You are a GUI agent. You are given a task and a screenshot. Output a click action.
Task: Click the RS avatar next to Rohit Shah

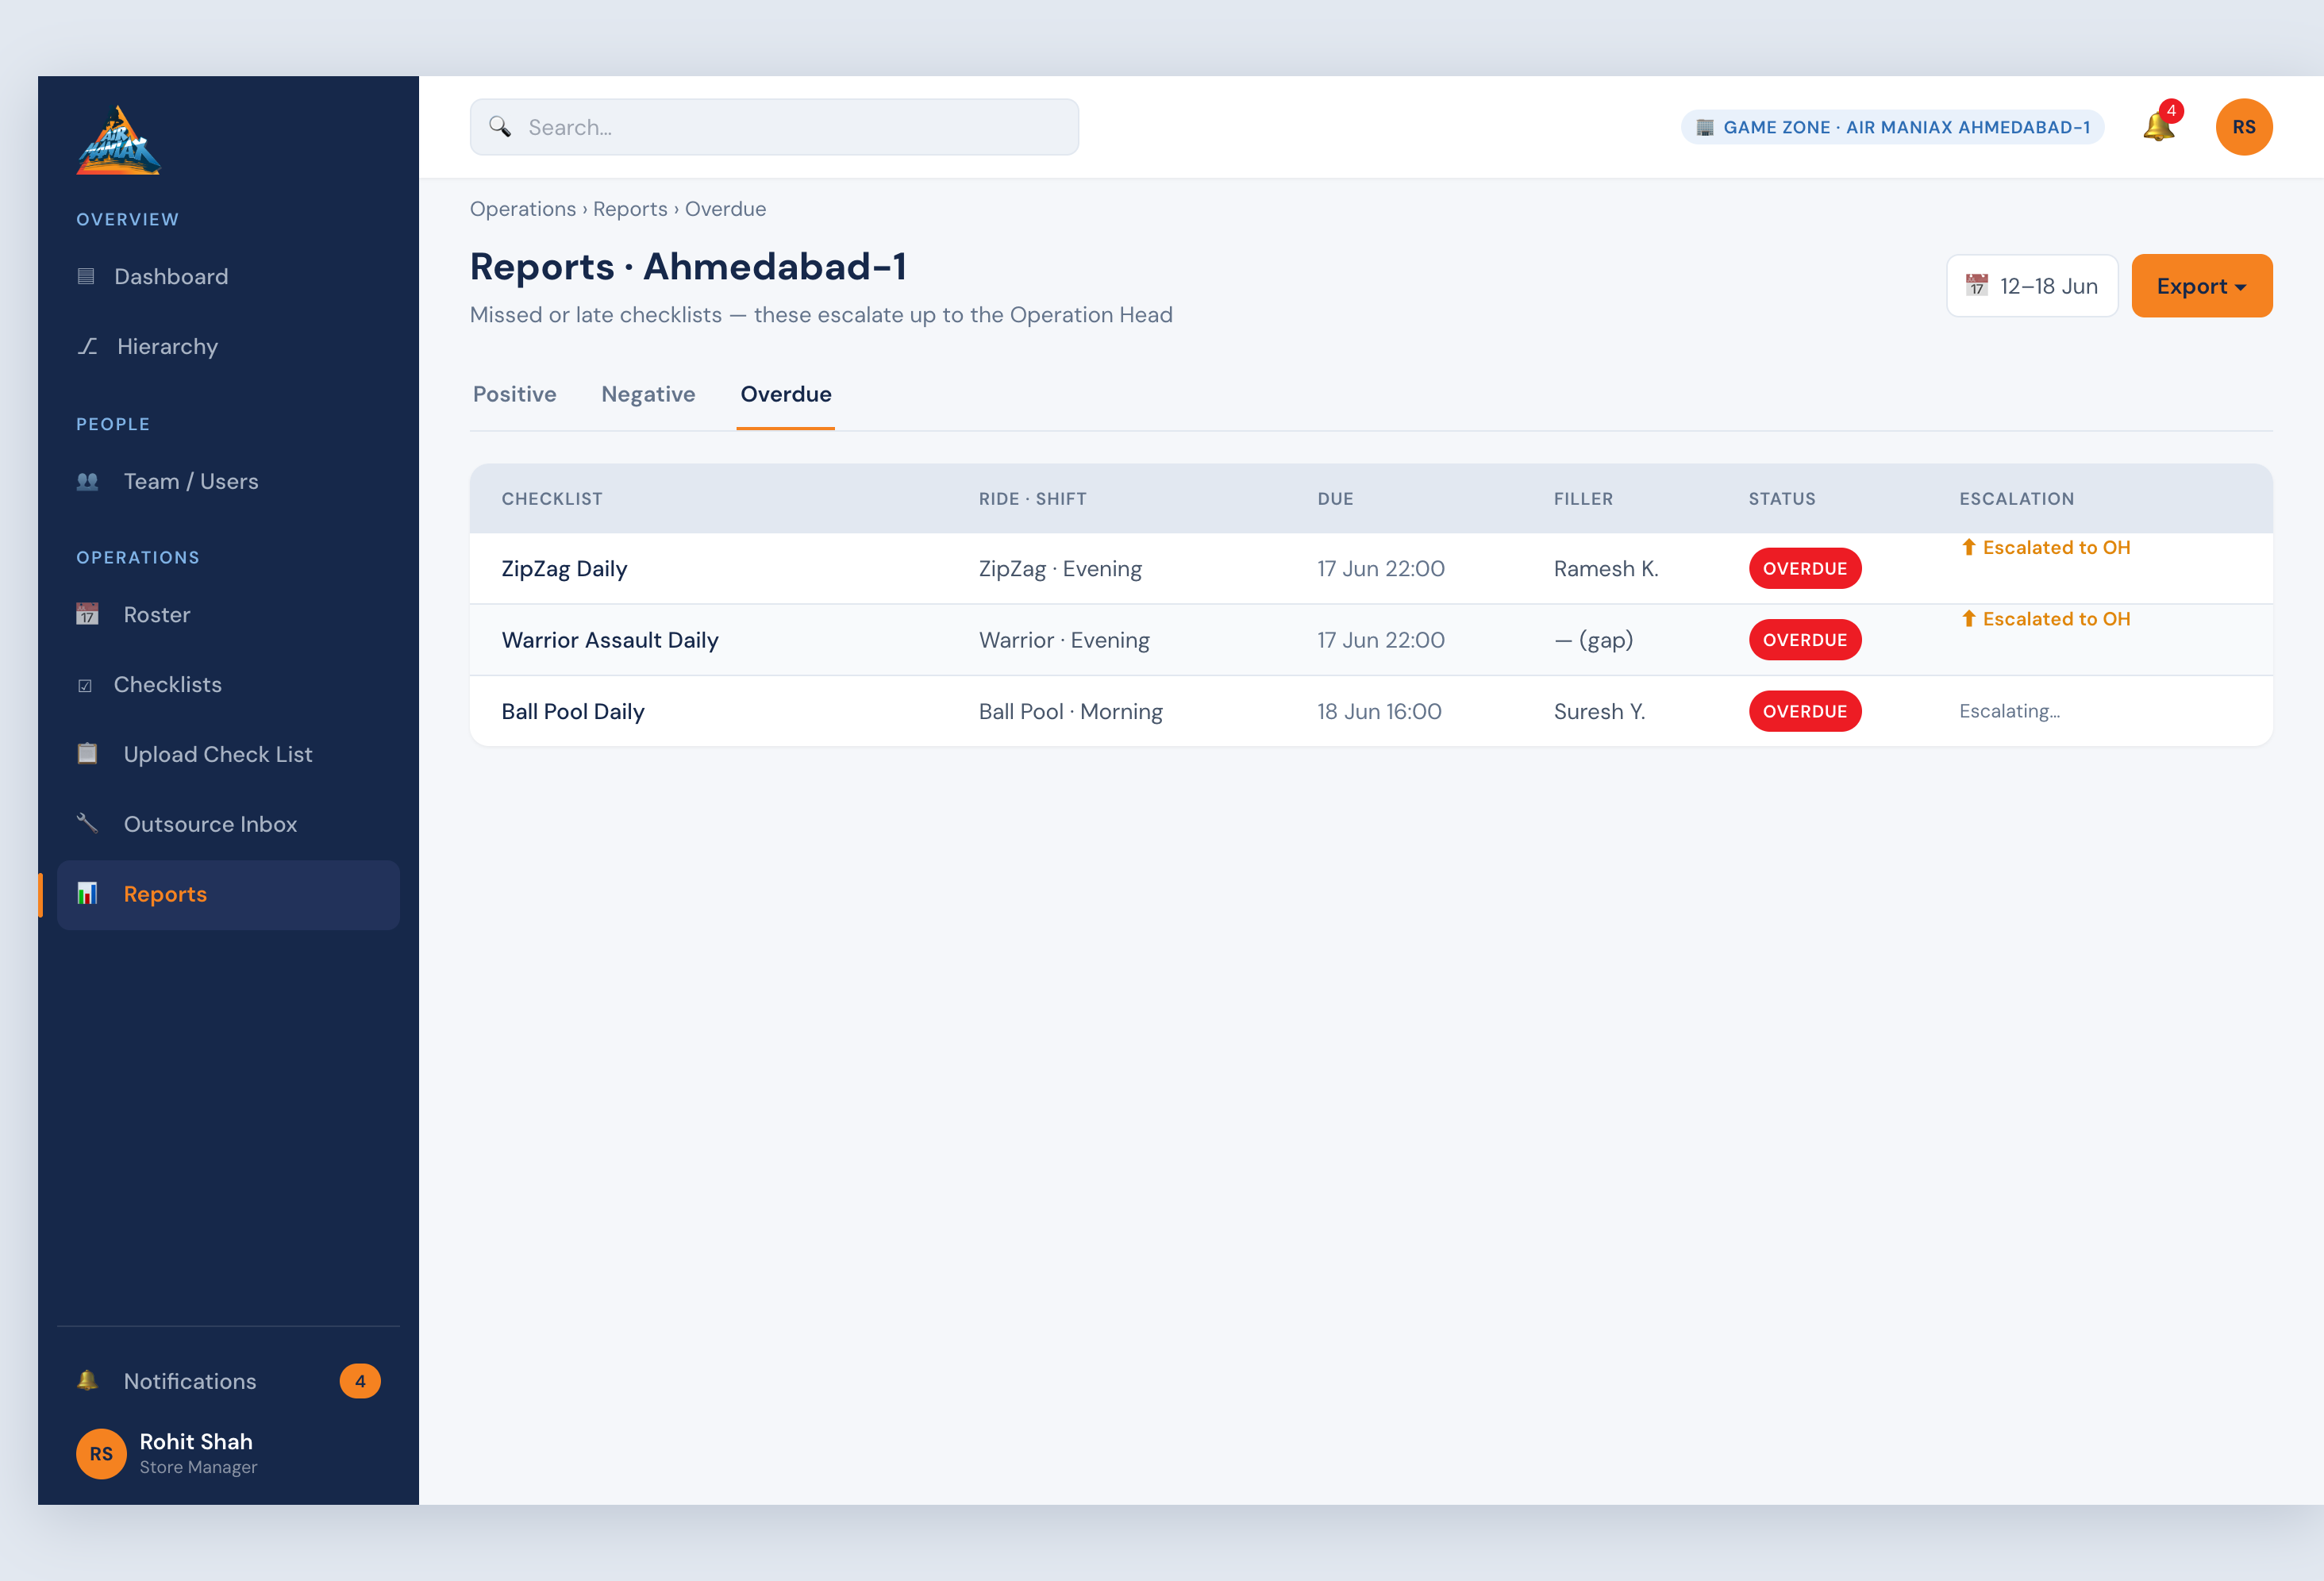tap(102, 1453)
